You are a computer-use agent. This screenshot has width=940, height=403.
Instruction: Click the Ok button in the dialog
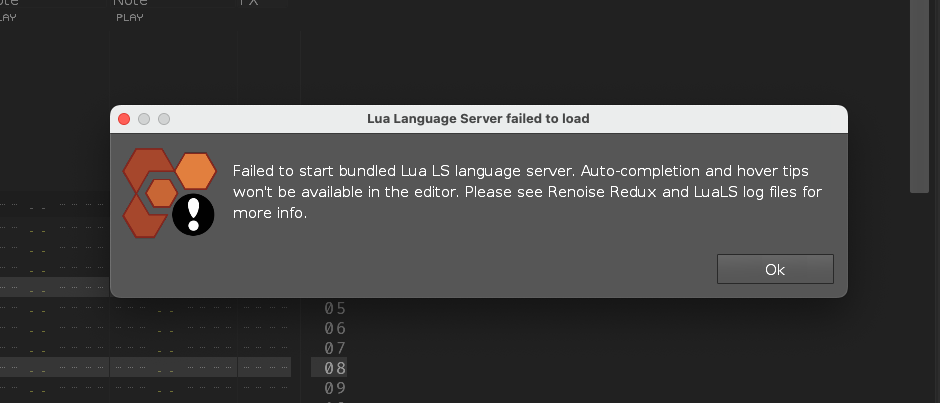coord(775,269)
